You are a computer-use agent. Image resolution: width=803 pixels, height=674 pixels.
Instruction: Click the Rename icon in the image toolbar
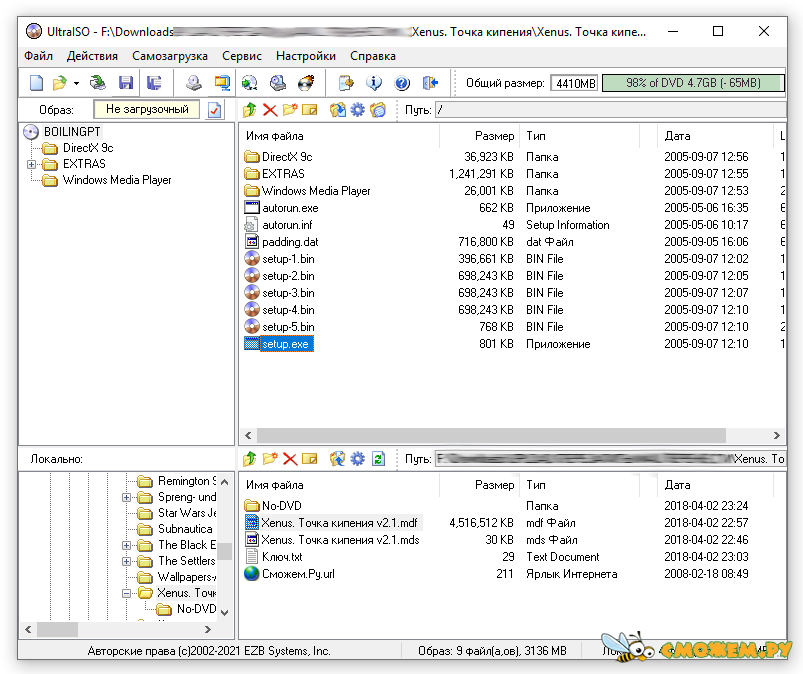310,110
